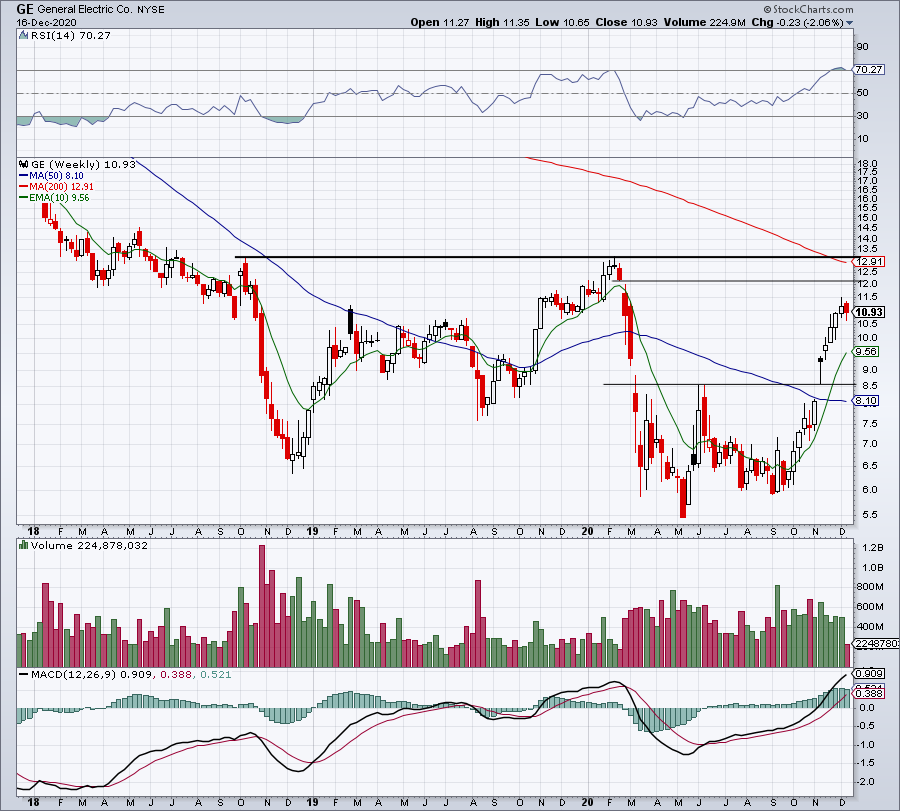This screenshot has width=900, height=811.
Task: Click the MACD black line legend marker
Action: coord(24,674)
